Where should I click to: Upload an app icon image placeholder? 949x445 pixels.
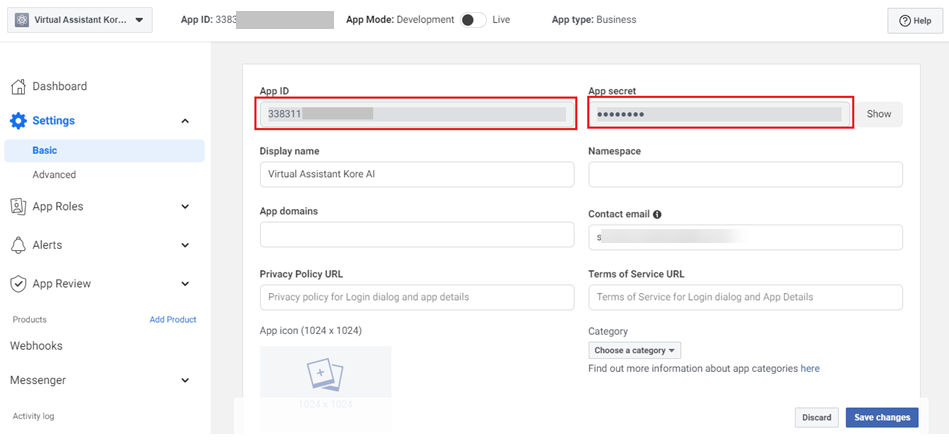325,376
